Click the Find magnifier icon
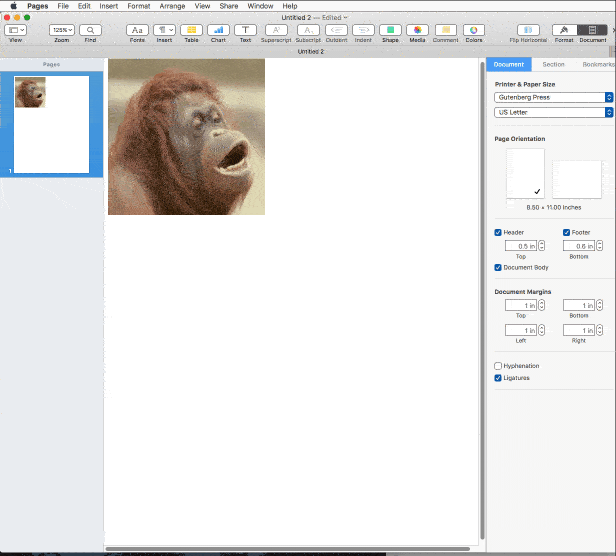 point(90,30)
